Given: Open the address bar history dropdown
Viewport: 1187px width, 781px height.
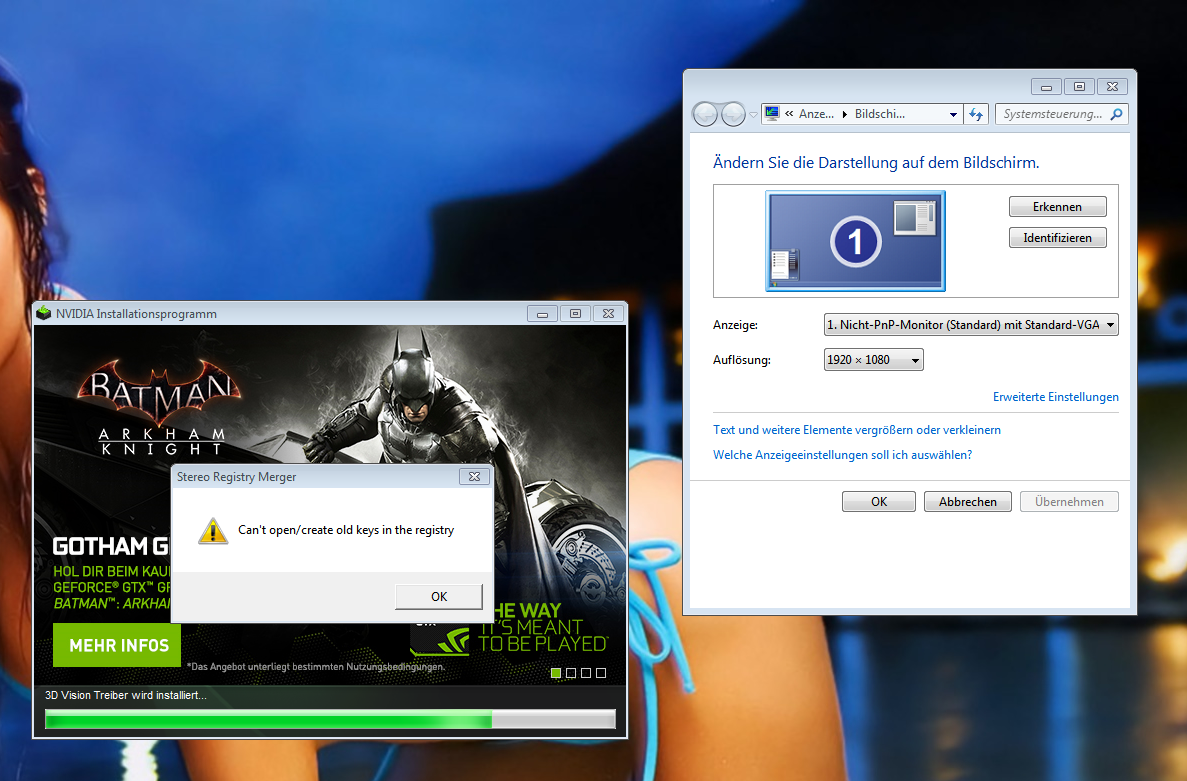Looking at the screenshot, I should tap(953, 114).
